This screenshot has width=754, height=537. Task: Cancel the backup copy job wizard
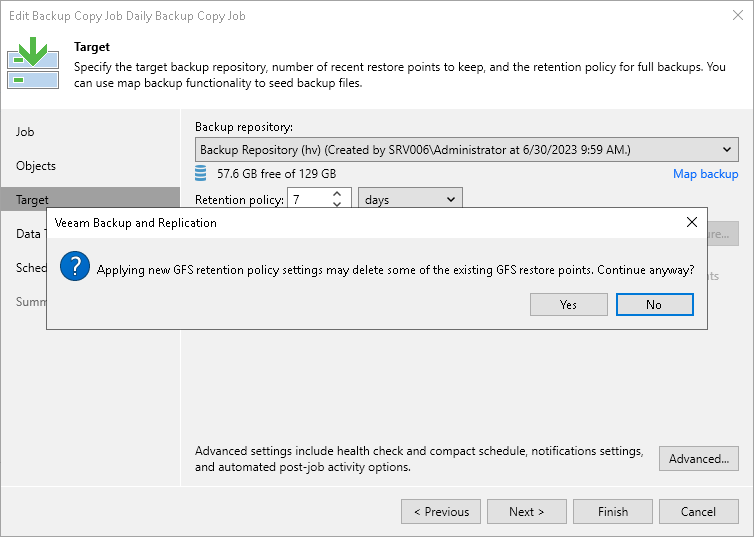pyautogui.click(x=699, y=512)
